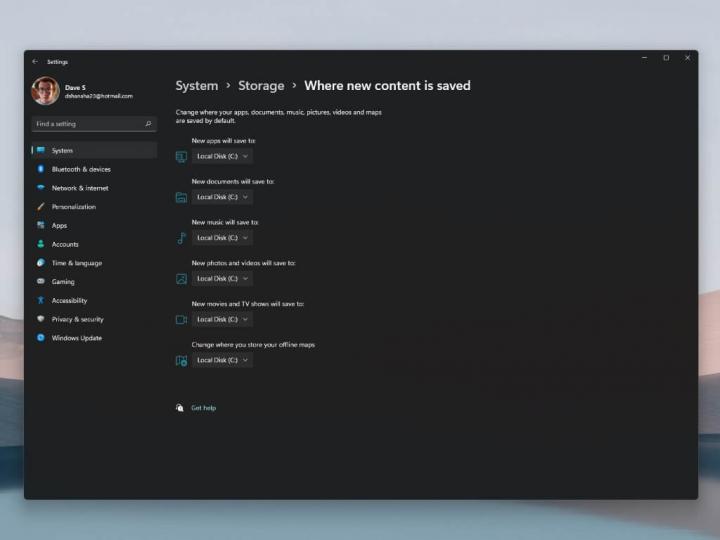Open the New apps save location dropdown
The width and height of the screenshot is (720, 540).
pyautogui.click(x=222, y=157)
